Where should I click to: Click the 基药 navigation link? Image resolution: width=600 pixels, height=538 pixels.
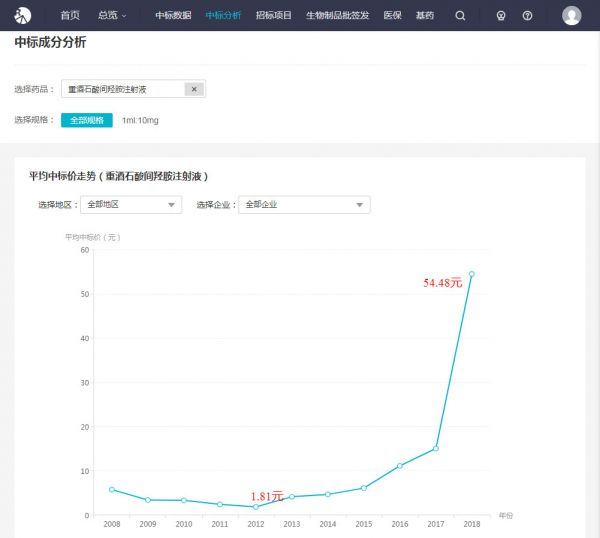424,16
